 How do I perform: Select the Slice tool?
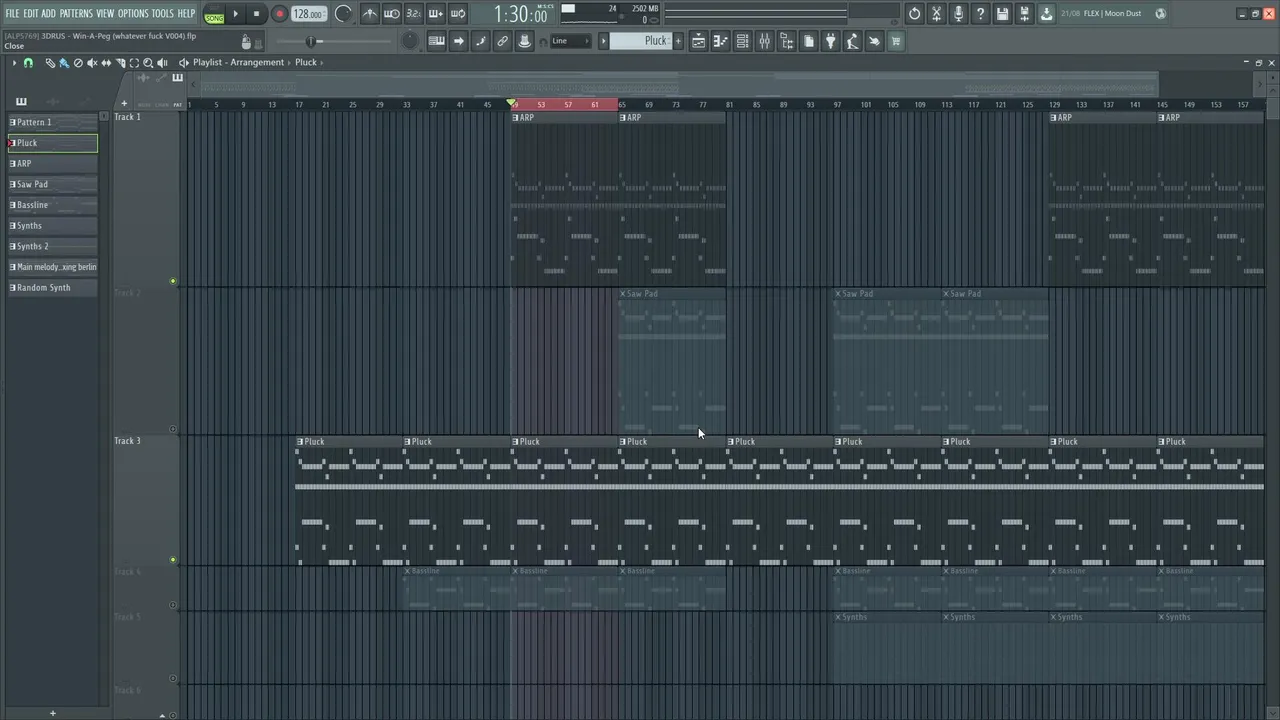(120, 63)
